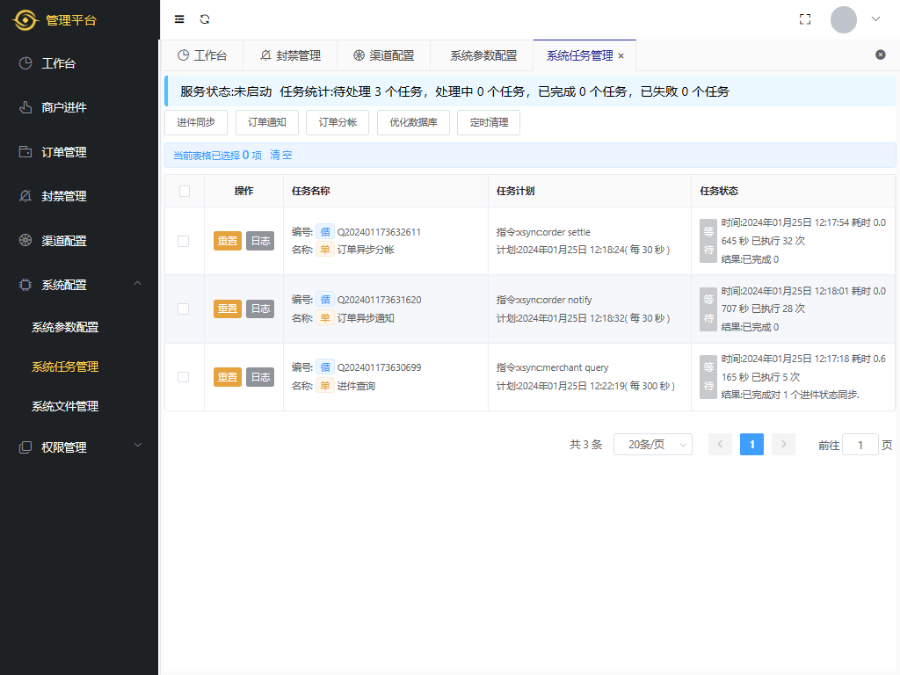Click the next page arrow

pos(783,444)
